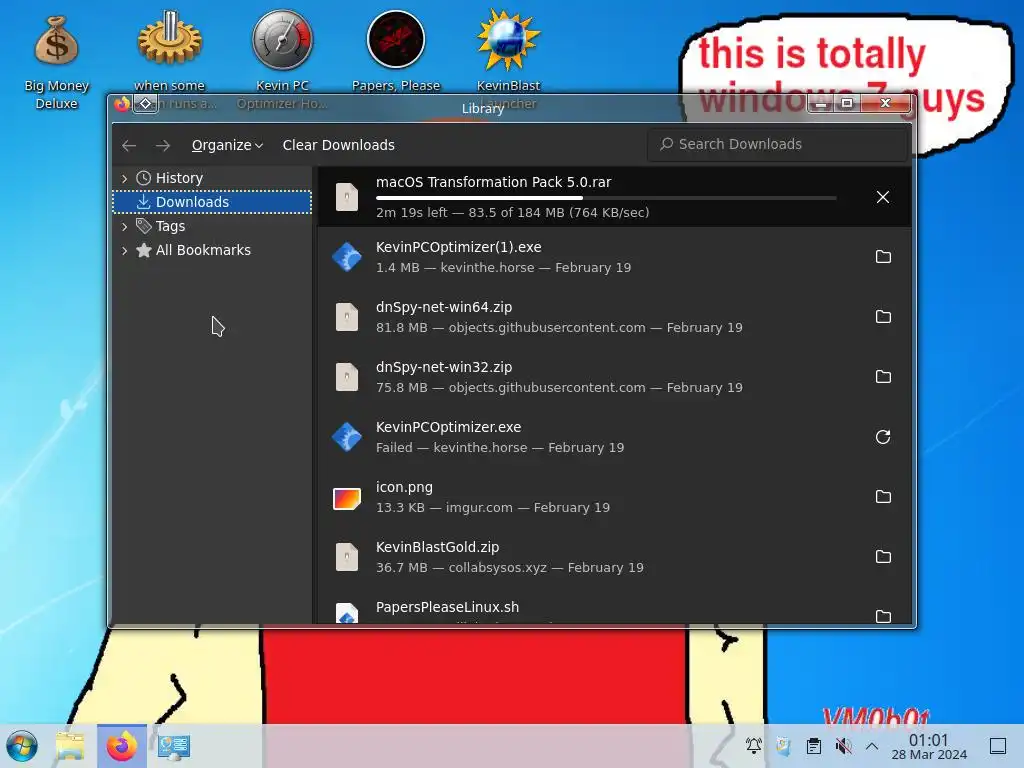The height and width of the screenshot is (768, 1024).
Task: Expand the History tree item
Action: click(x=125, y=178)
